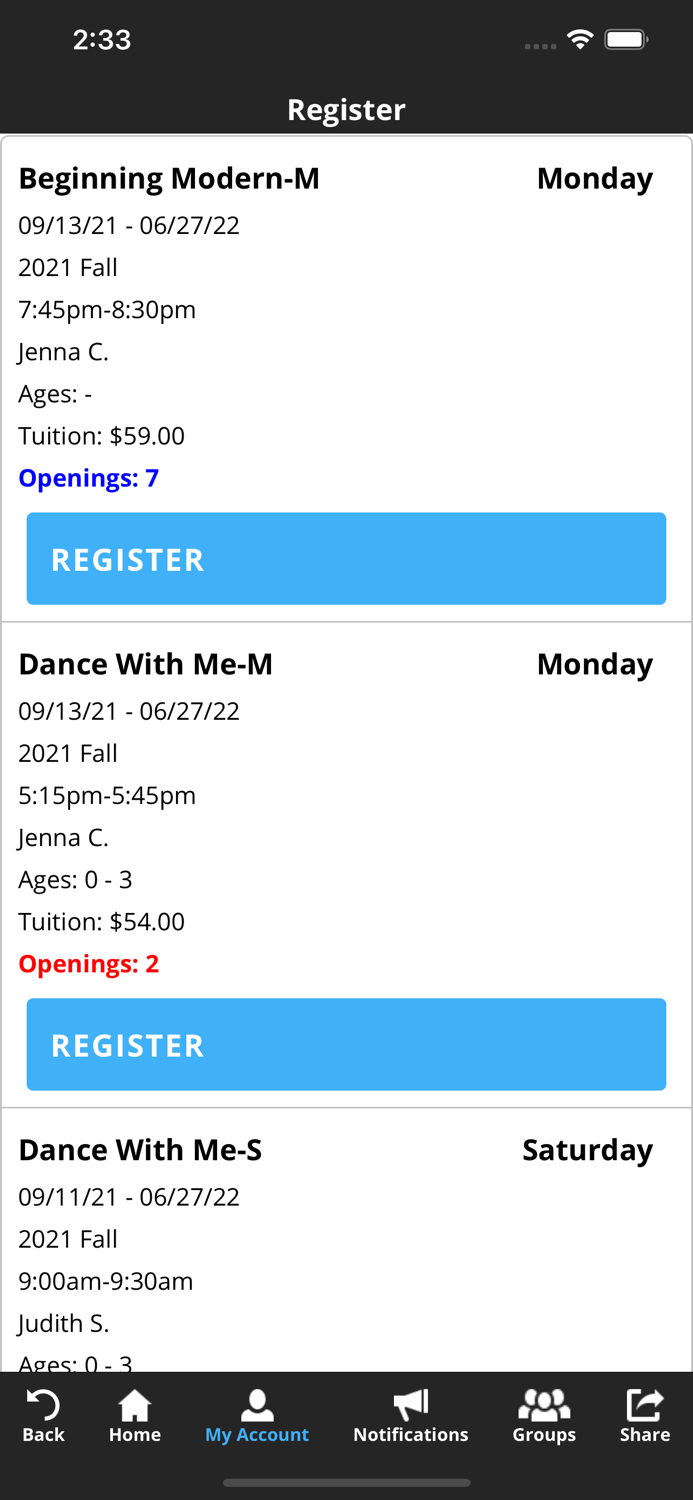Select the Dance With Me-M title
693x1500 pixels.
146,664
